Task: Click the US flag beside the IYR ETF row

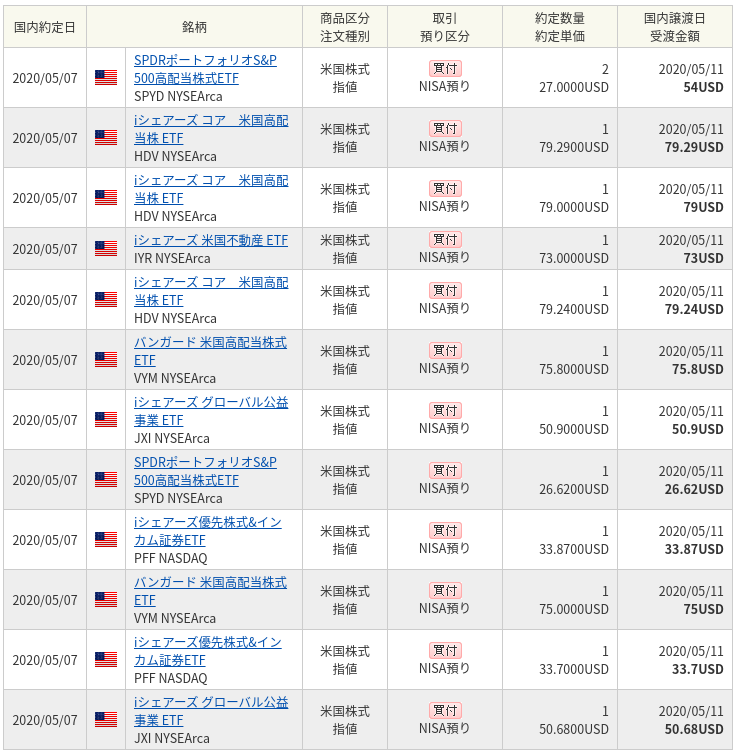Action: pyautogui.click(x=106, y=248)
